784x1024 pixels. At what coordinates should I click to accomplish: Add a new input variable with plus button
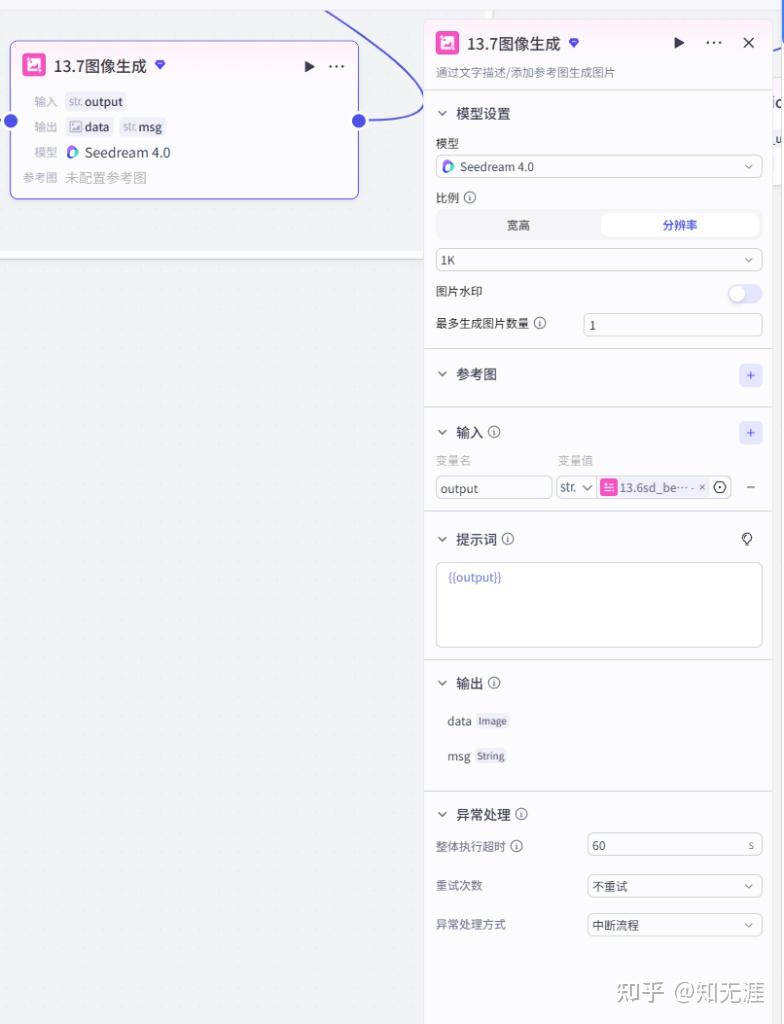[751, 432]
